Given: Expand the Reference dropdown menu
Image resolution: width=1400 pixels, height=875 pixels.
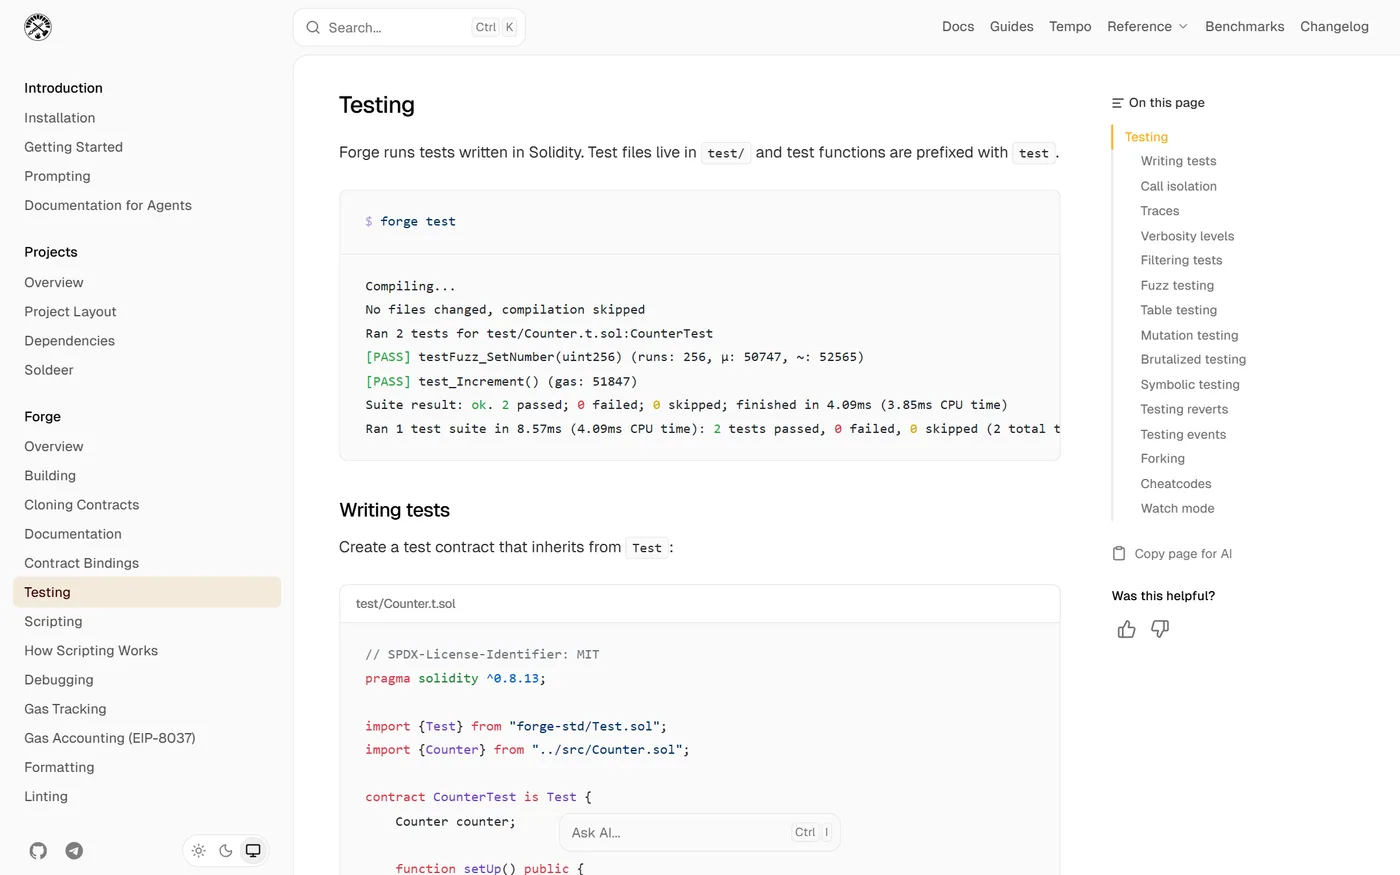Looking at the screenshot, I should 1147,27.
